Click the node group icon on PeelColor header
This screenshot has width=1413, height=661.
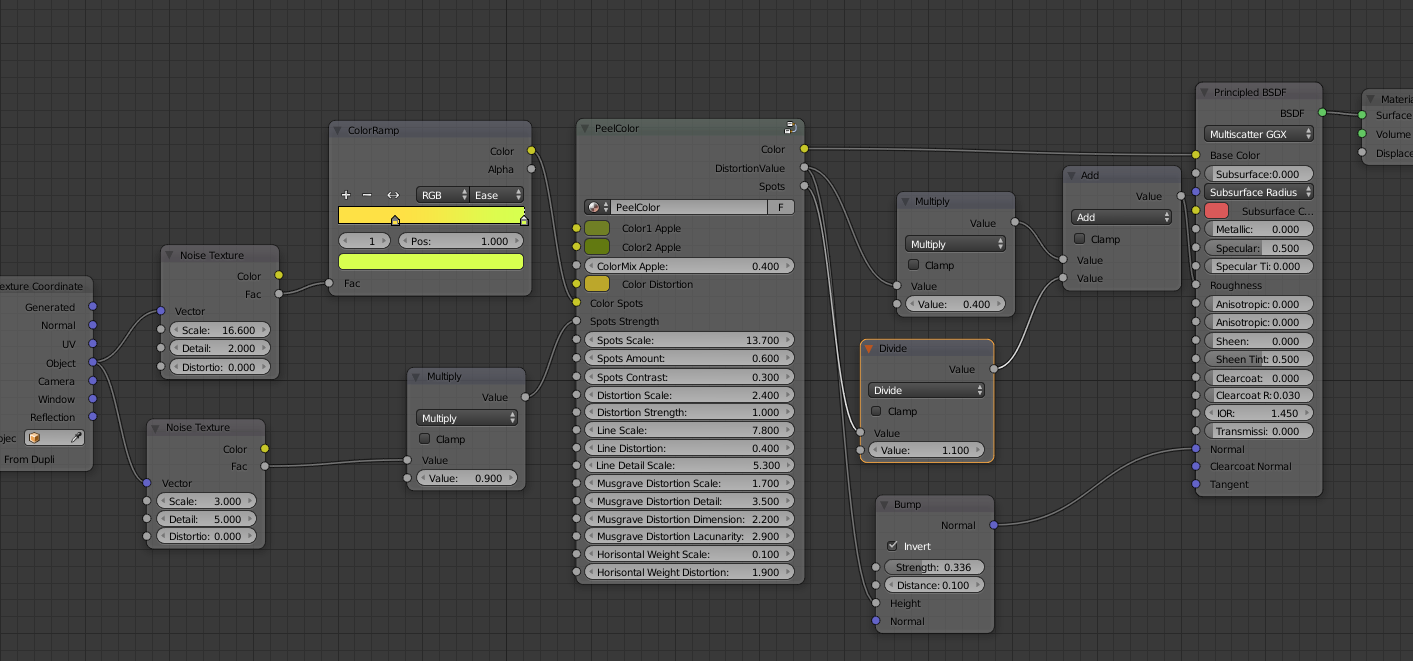point(790,128)
